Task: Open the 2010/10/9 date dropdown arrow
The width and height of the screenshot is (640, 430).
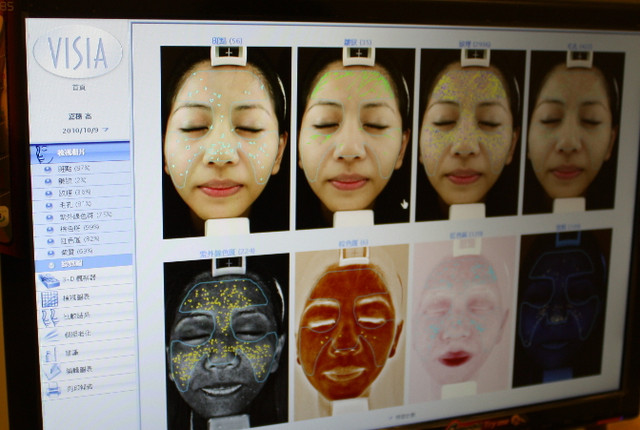Action: (105, 130)
